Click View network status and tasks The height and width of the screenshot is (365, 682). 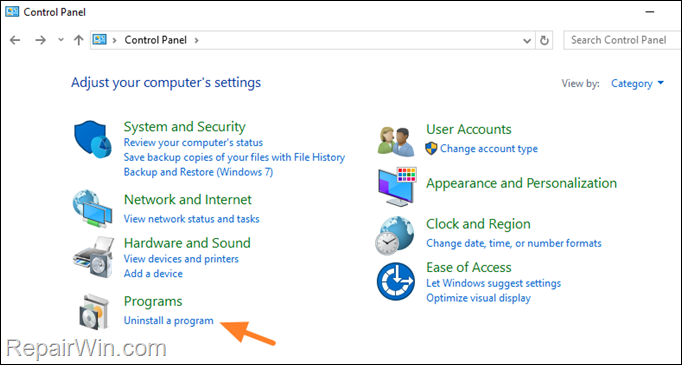191,219
